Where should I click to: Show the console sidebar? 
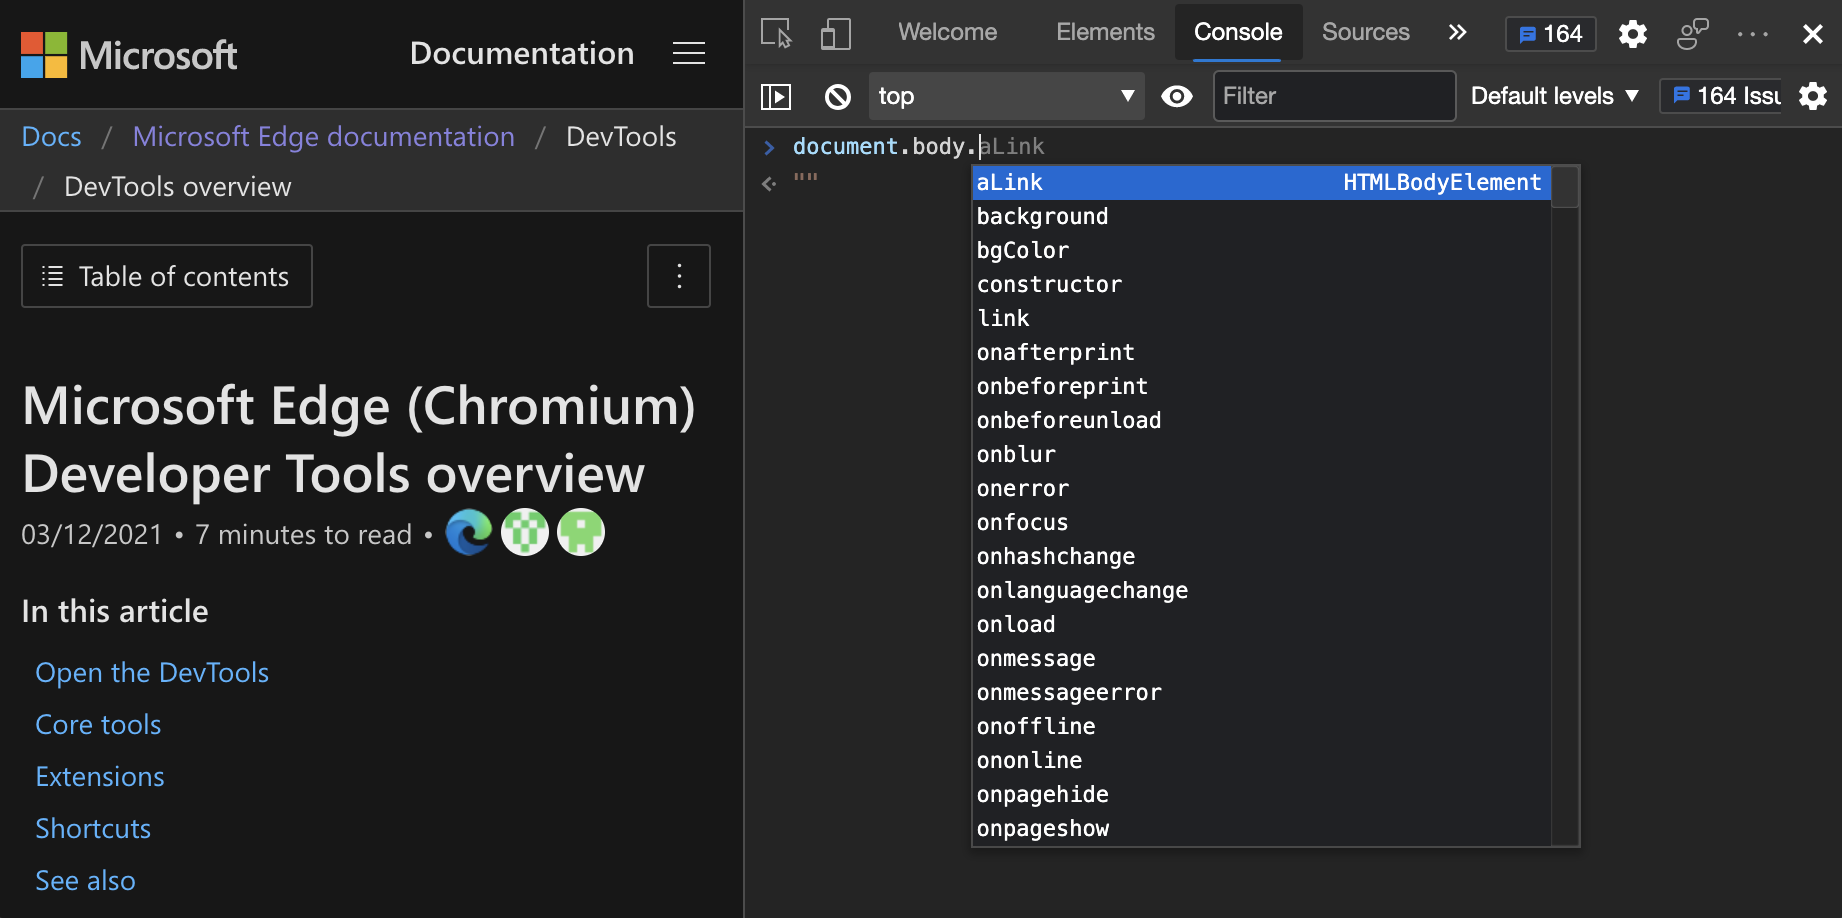(776, 96)
